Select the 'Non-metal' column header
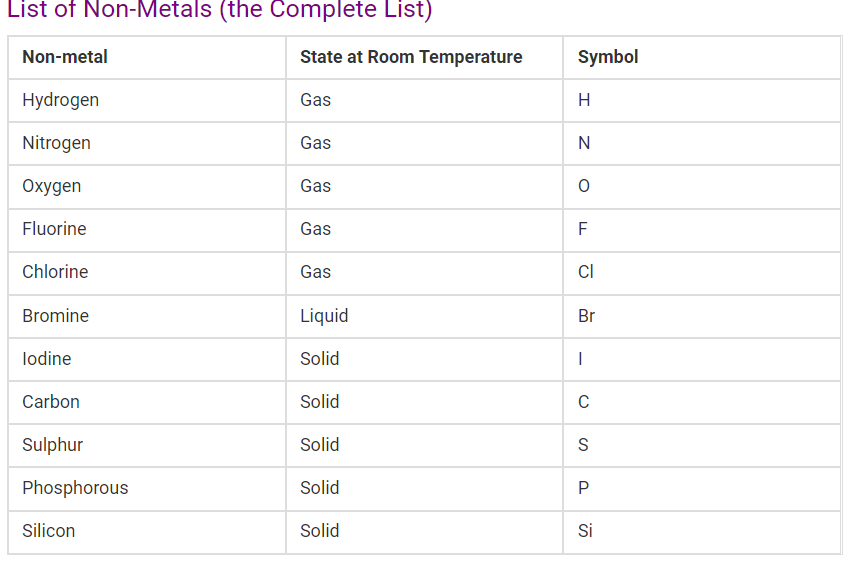 coord(65,57)
